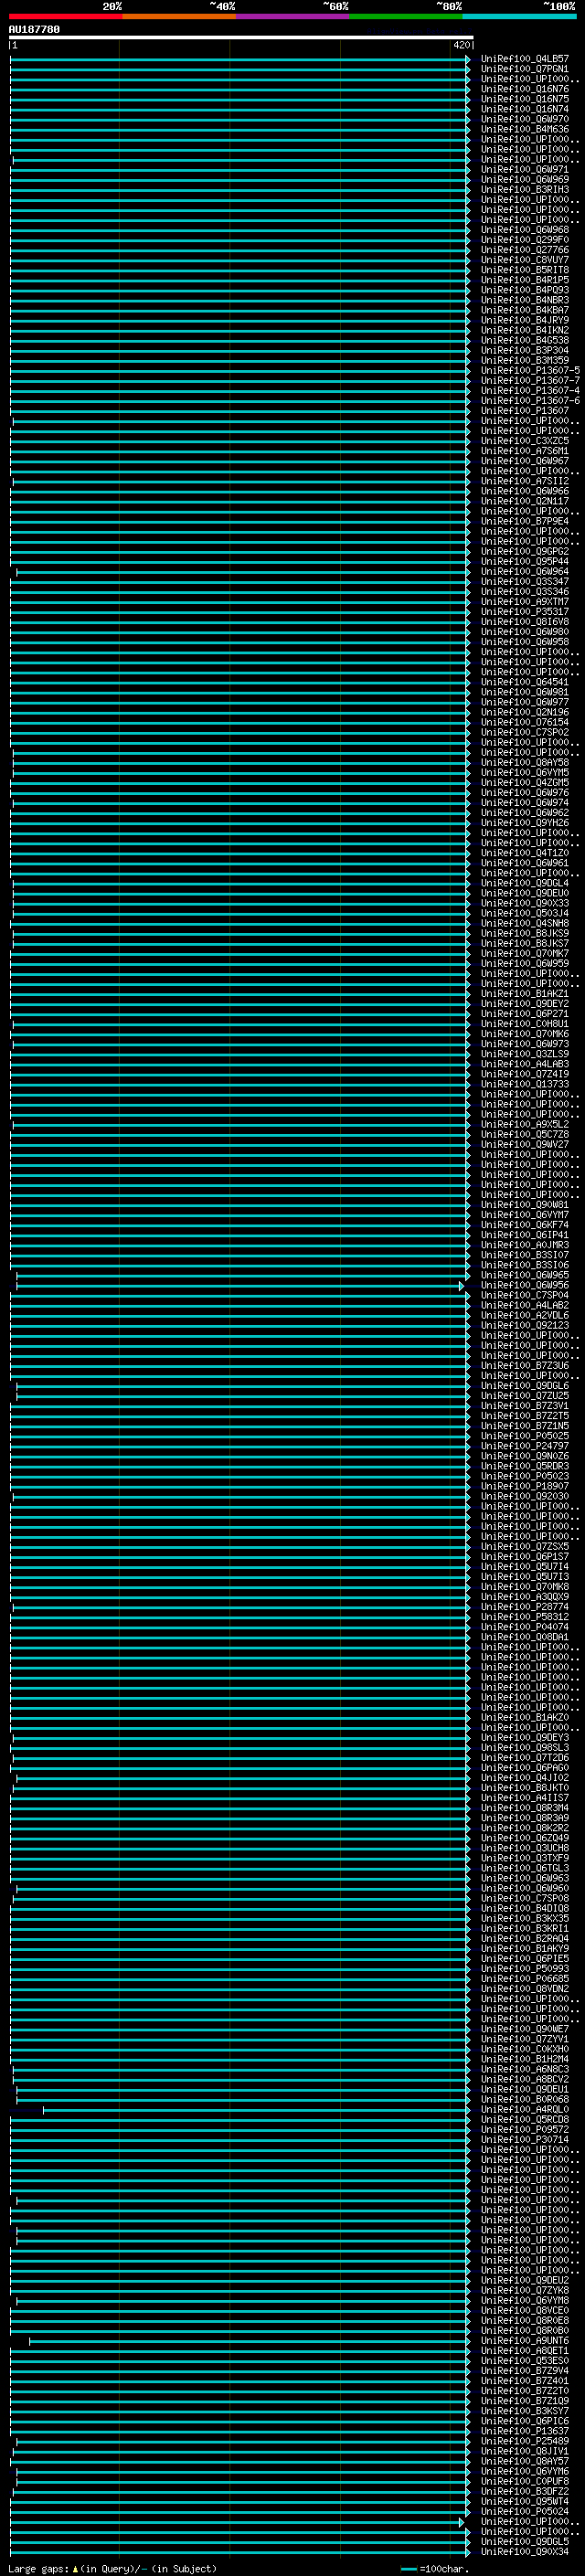Select hit UniRef100_Q6PAG0
The height and width of the screenshot is (2576, 585).
point(525,1768)
